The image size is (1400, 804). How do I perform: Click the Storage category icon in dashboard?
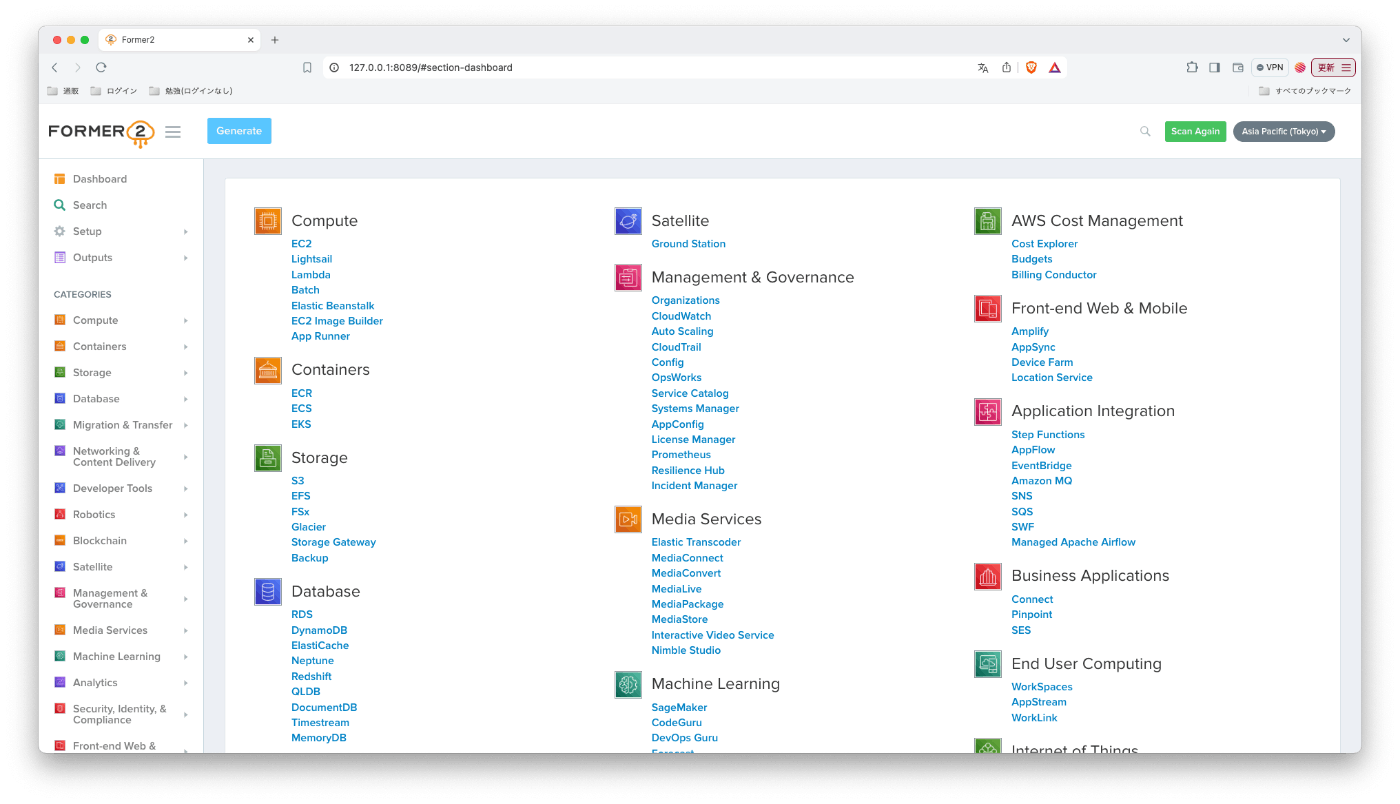(x=267, y=458)
